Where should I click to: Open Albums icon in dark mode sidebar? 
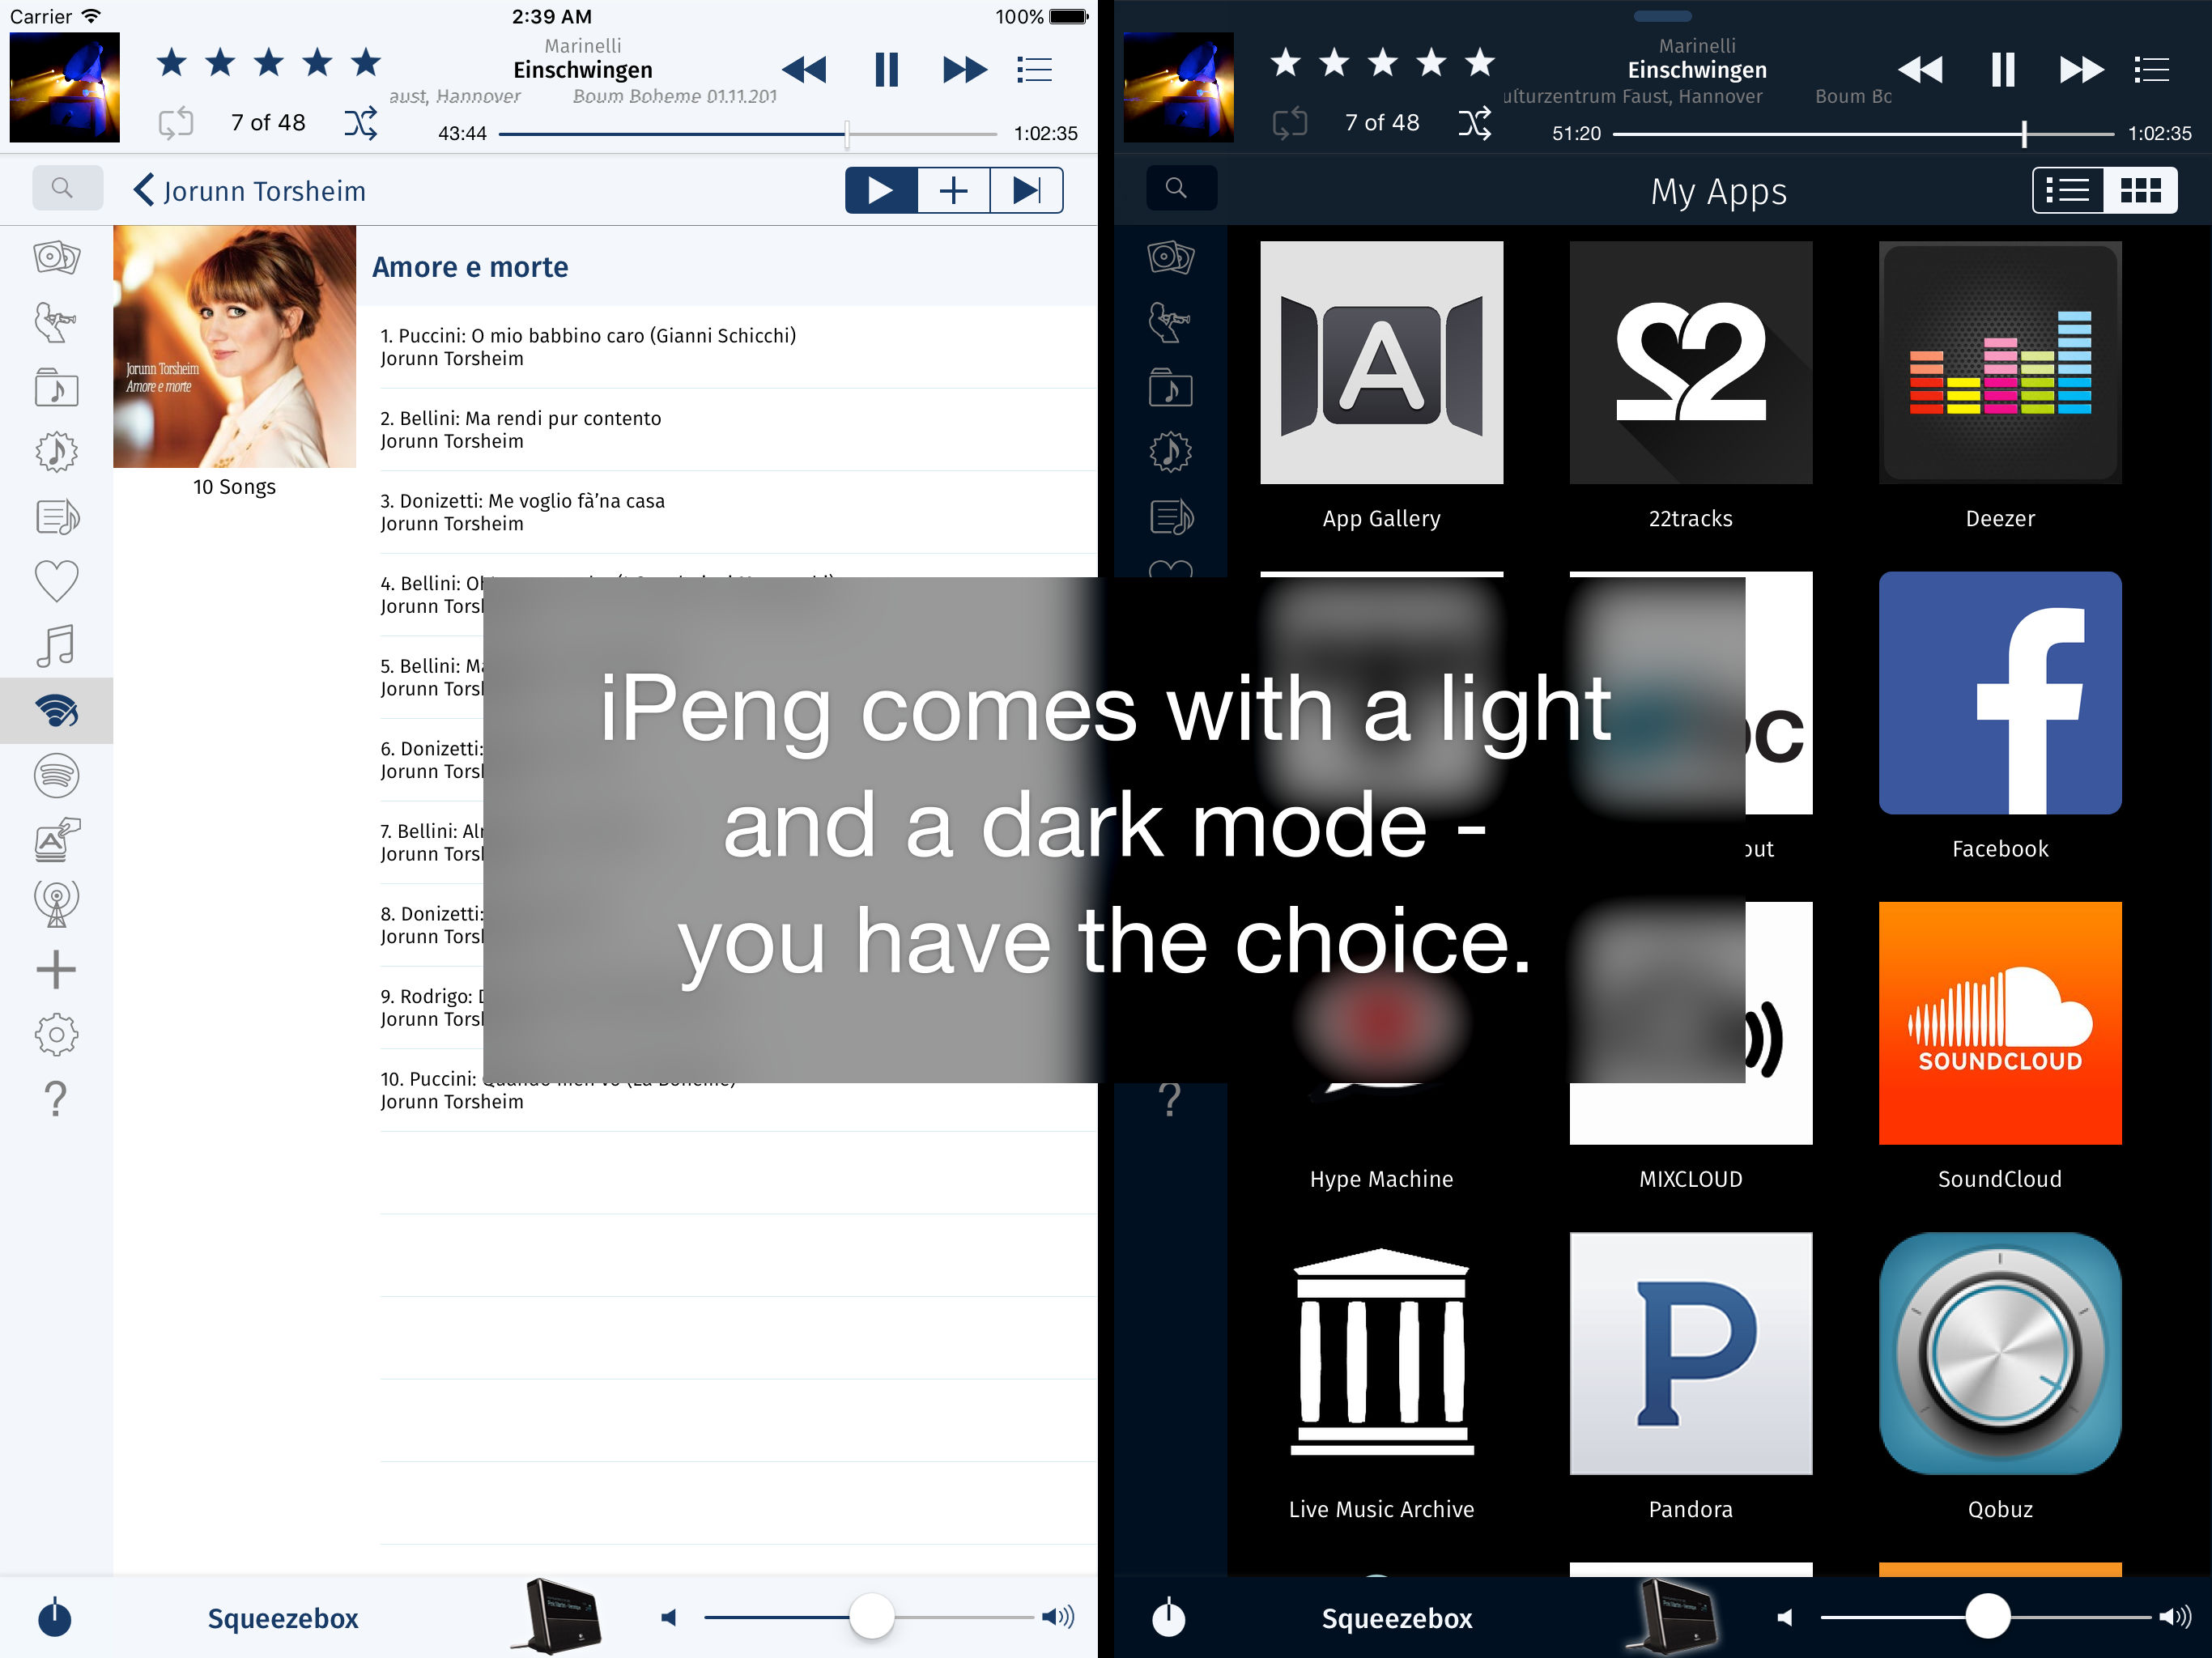1170,258
